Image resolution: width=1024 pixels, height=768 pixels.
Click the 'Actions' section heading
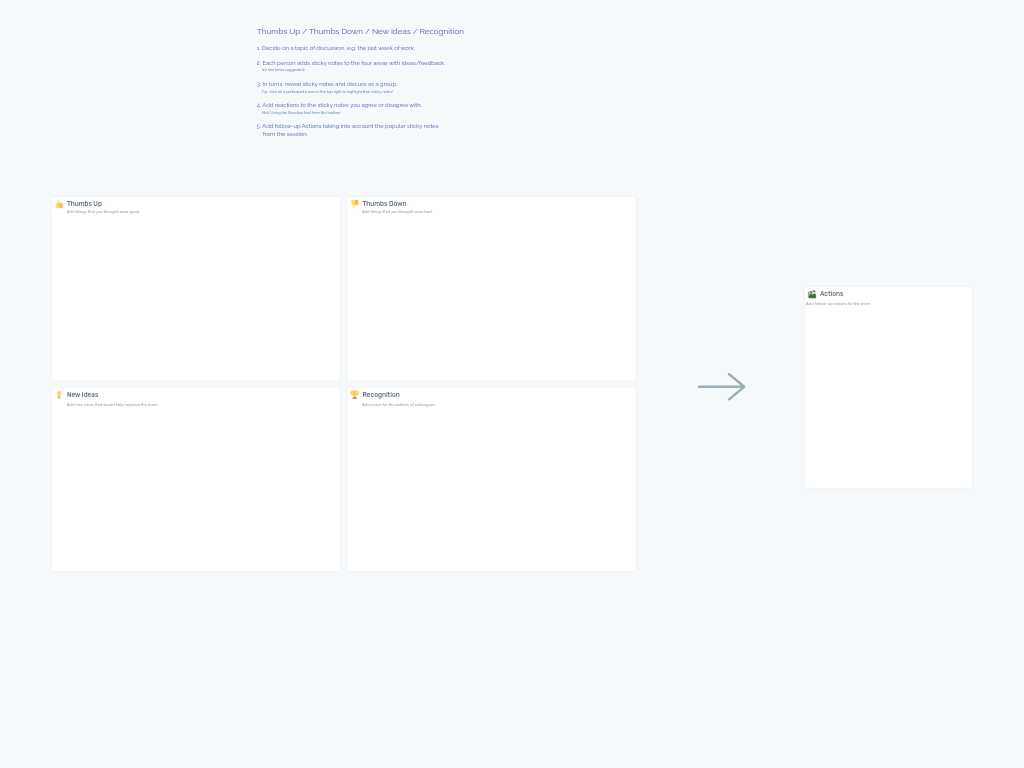tap(831, 294)
